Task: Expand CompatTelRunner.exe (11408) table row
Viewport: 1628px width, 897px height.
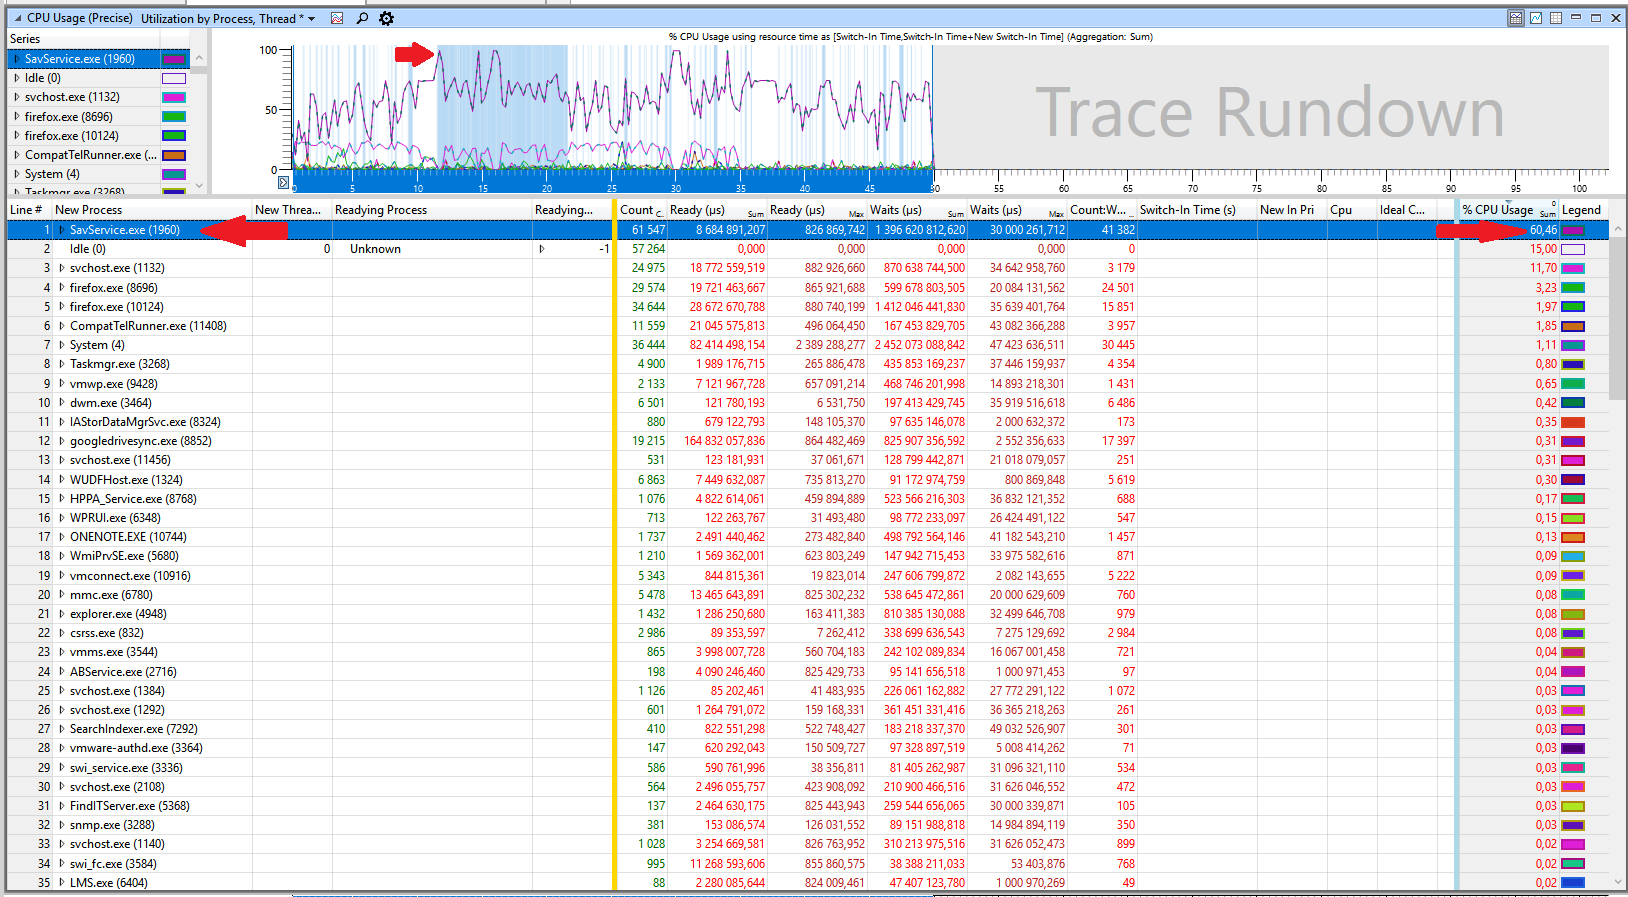Action: [61, 326]
